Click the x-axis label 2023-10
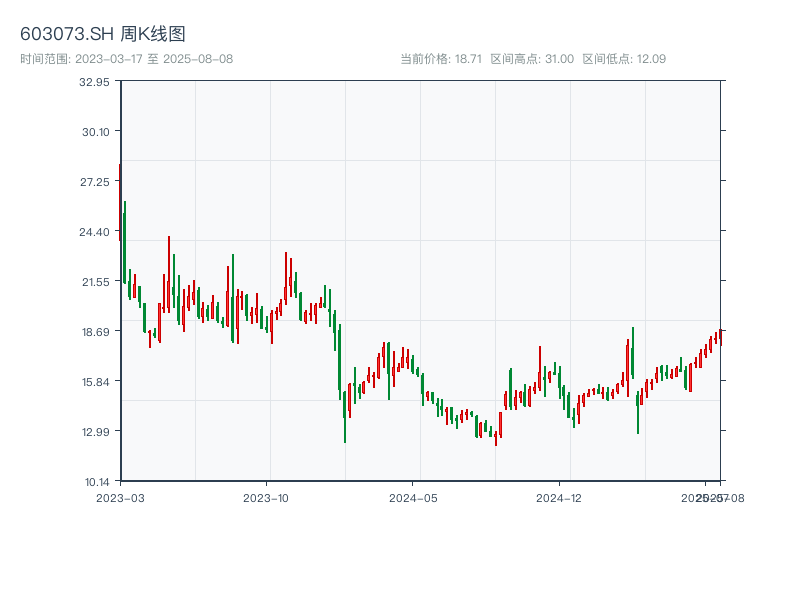Image resolution: width=800 pixels, height=600 pixels. 266,498
